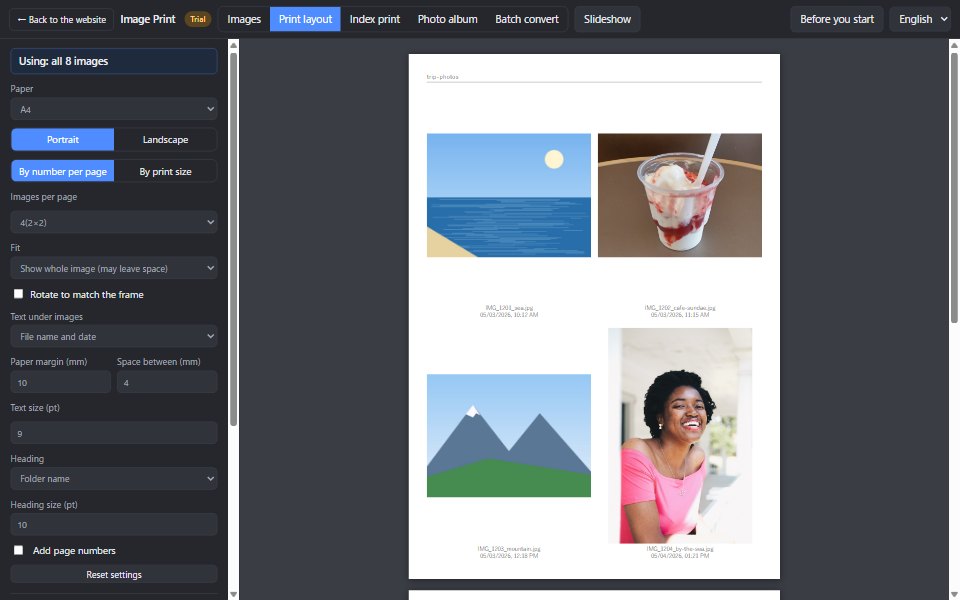The height and width of the screenshot is (600, 960).
Task: Click the IMG_1203_mountain.jpg caption
Action: pos(509,549)
